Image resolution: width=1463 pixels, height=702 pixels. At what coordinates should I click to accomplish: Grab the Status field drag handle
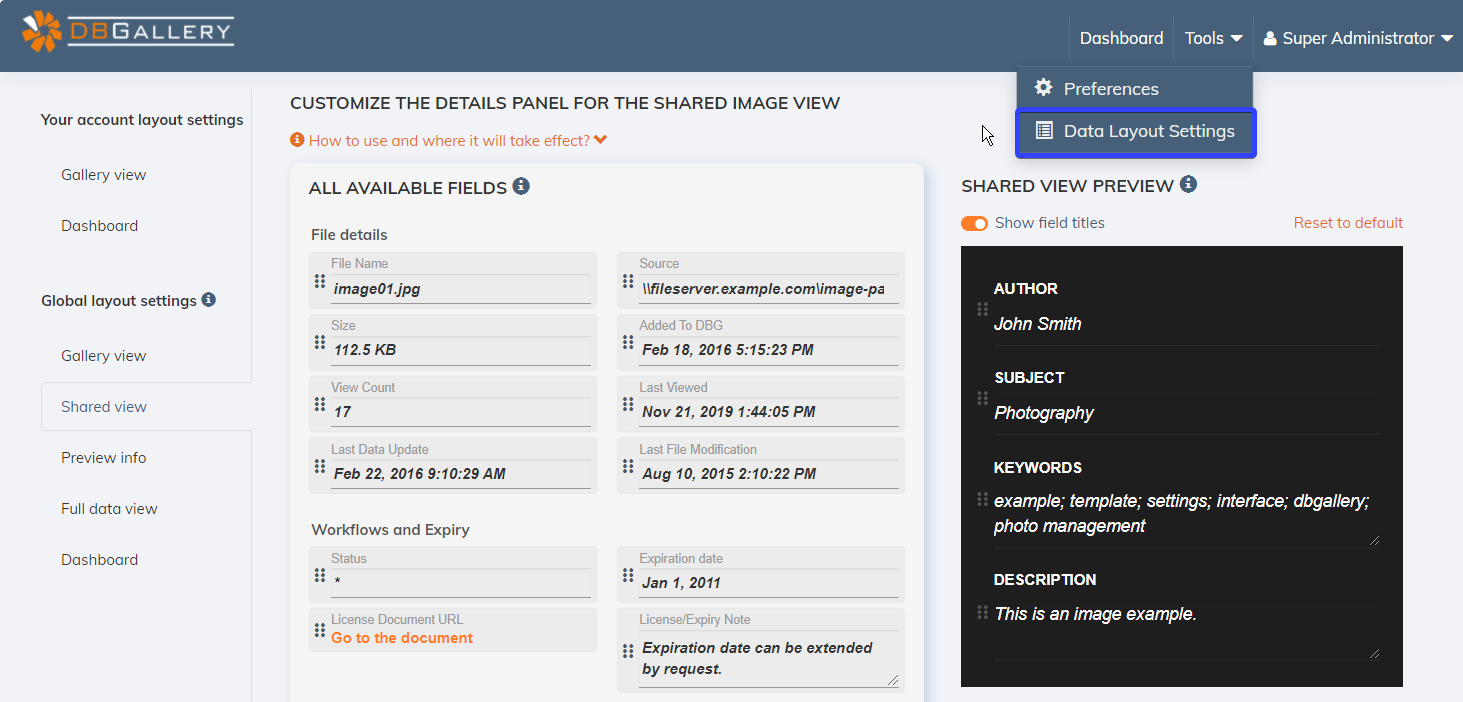(x=320, y=575)
